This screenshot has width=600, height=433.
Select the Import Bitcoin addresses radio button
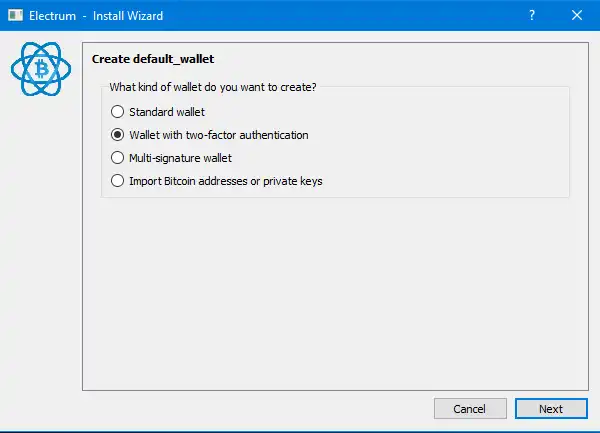(118, 181)
